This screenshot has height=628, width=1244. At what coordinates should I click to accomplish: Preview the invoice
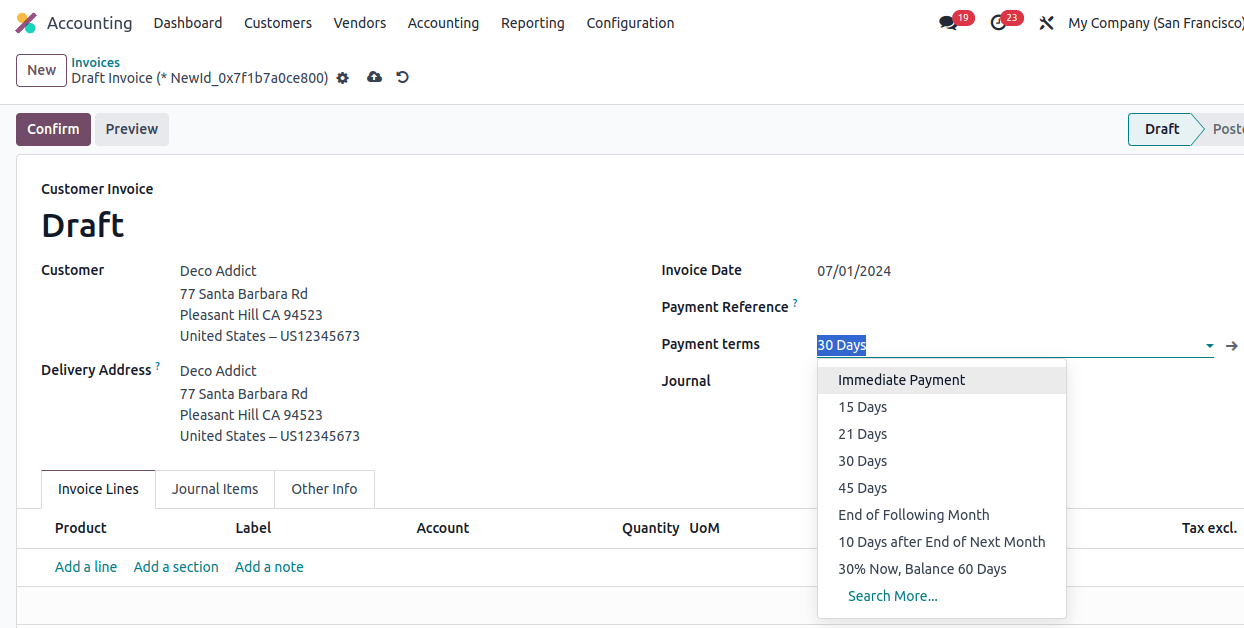pyautogui.click(x=132, y=129)
